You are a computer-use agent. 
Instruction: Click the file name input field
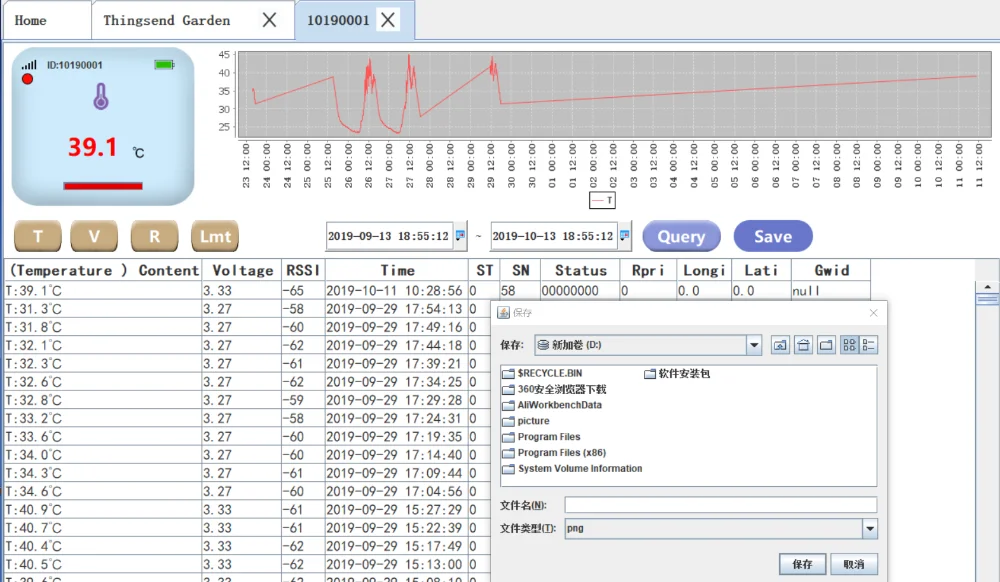pos(720,505)
